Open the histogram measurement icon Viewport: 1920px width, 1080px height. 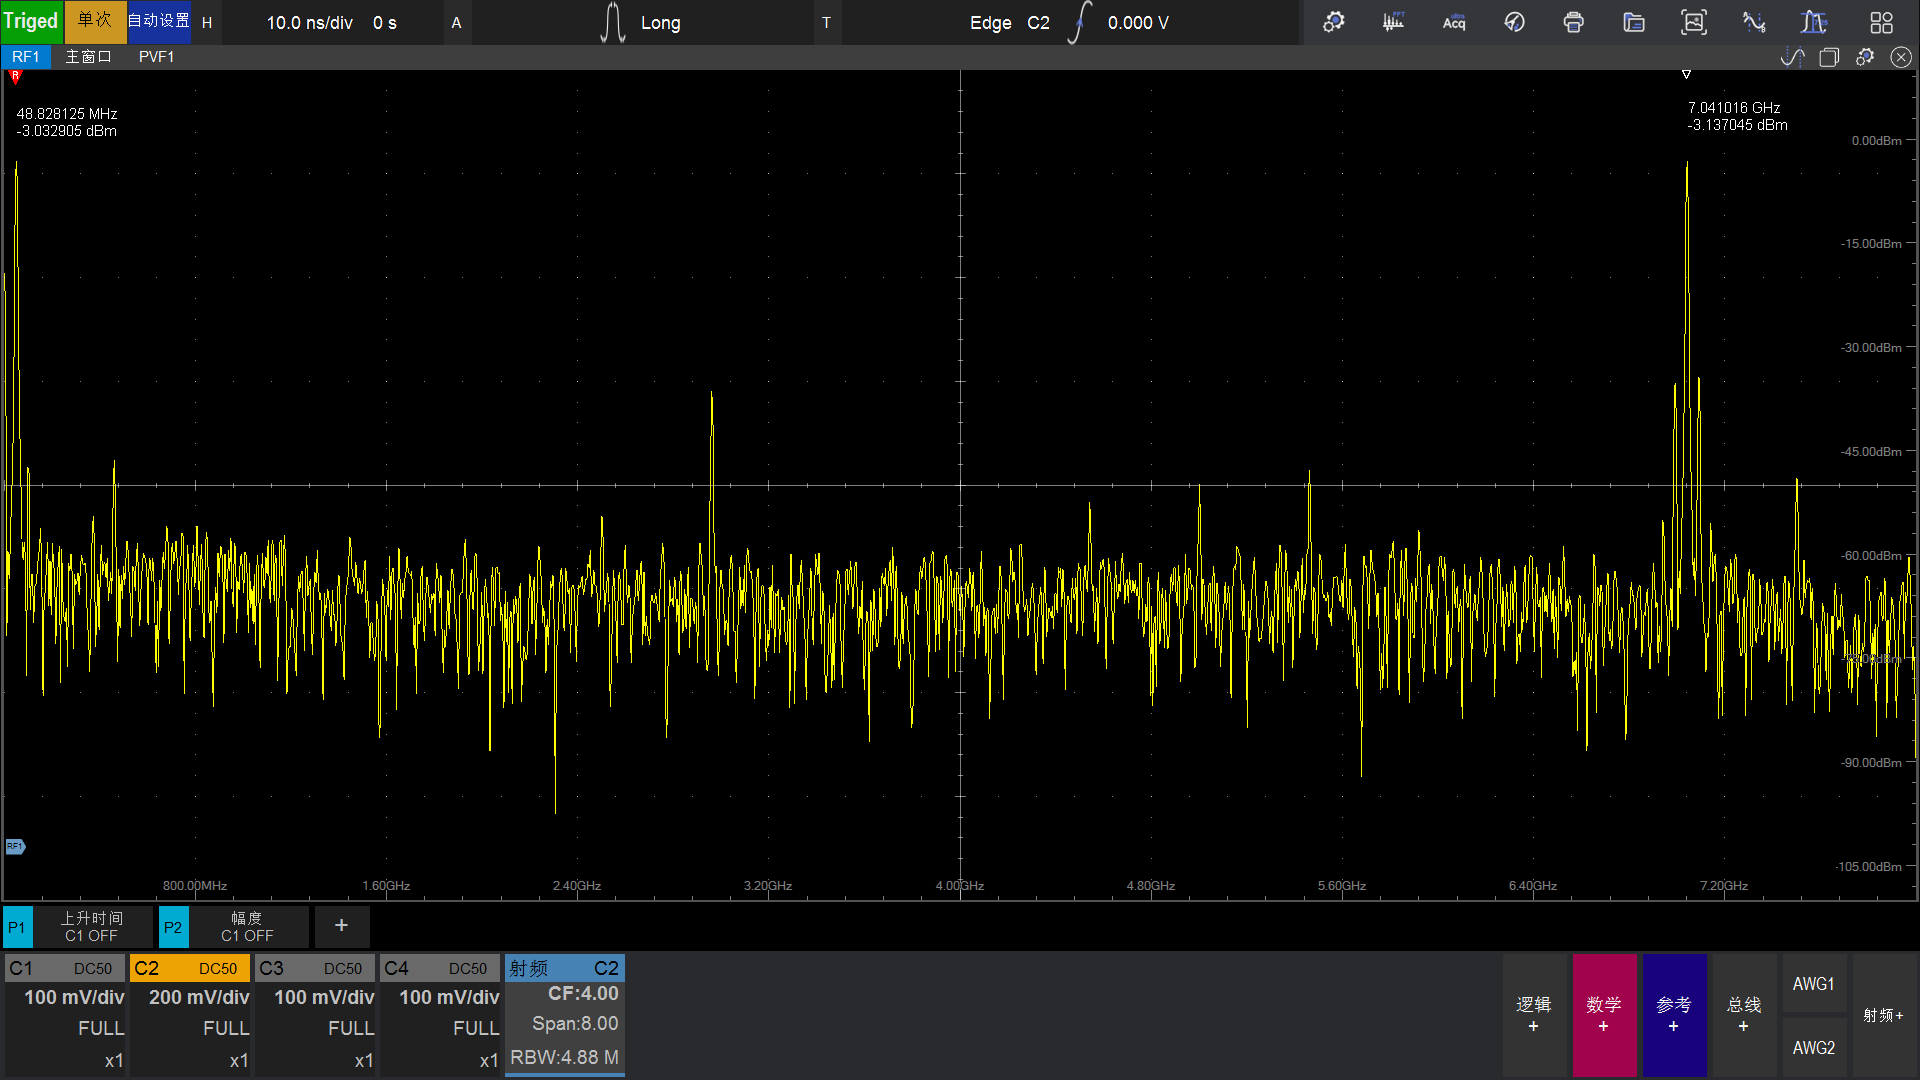coord(1814,22)
